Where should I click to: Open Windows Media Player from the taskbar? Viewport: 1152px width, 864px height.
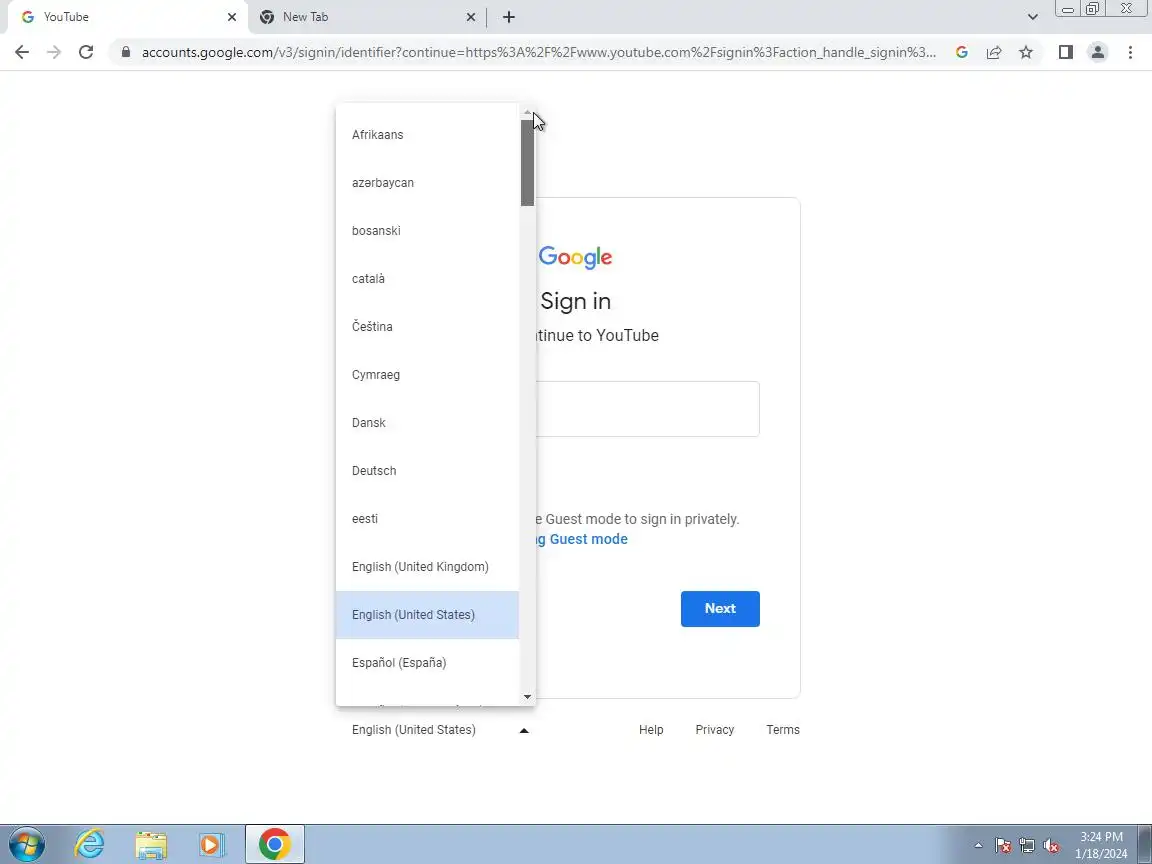coord(212,844)
